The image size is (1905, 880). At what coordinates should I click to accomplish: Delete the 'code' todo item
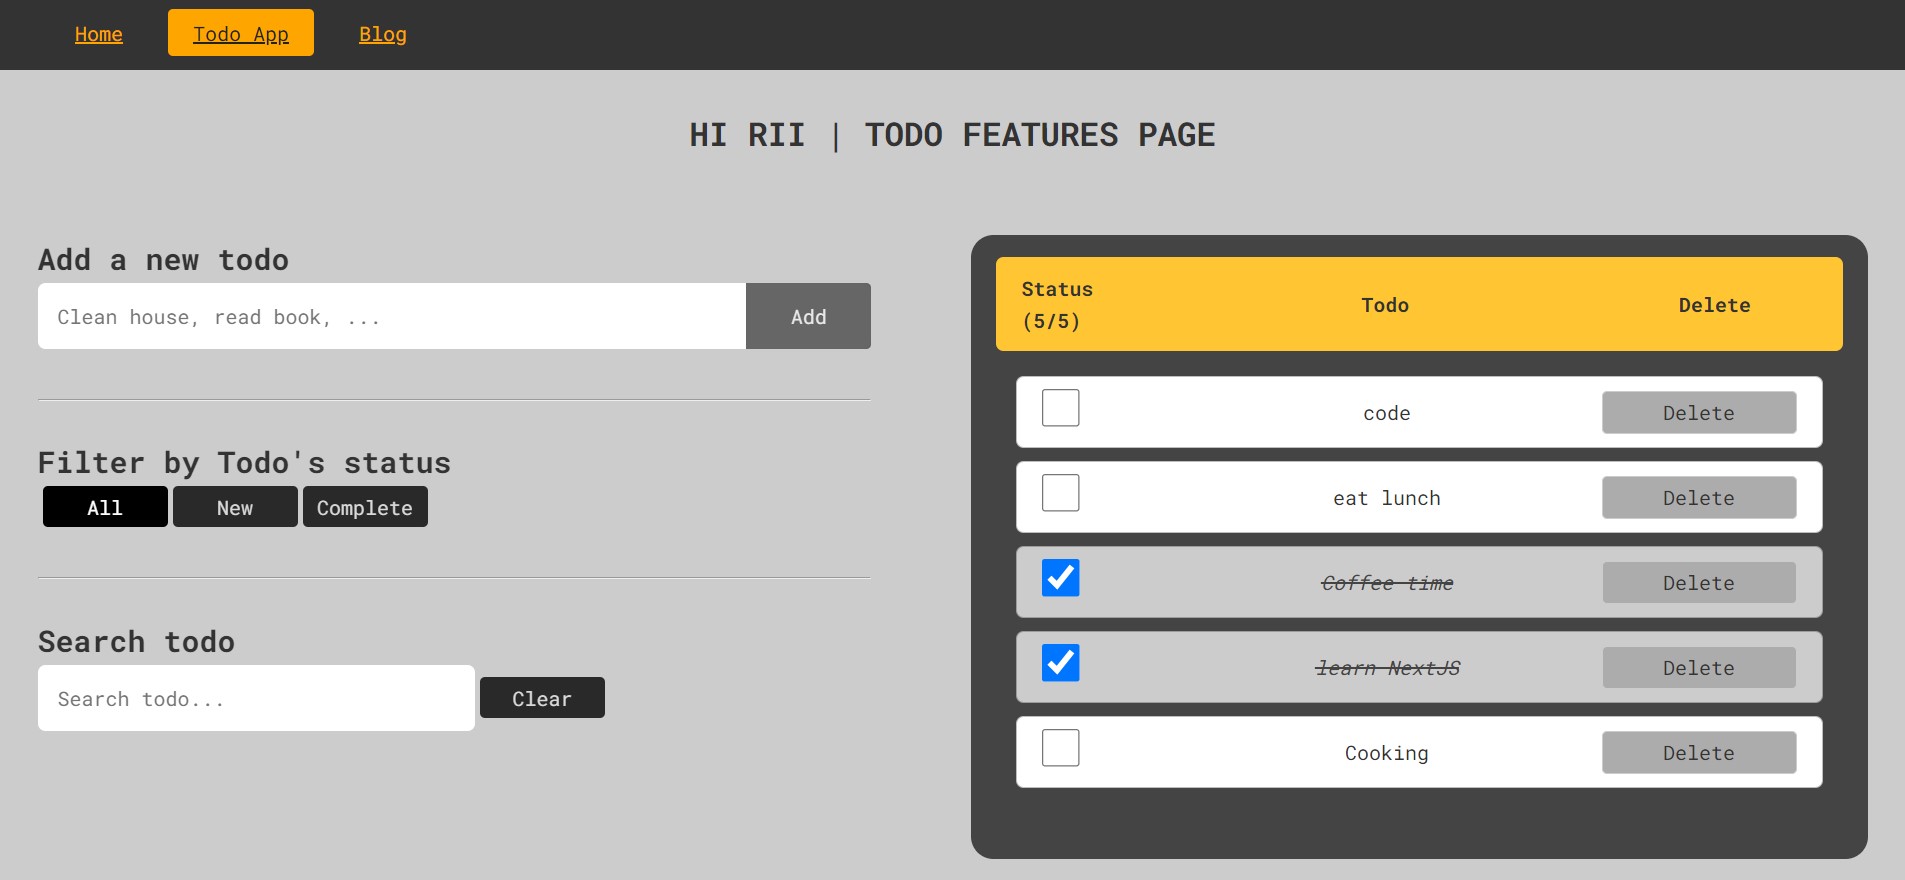(x=1698, y=413)
